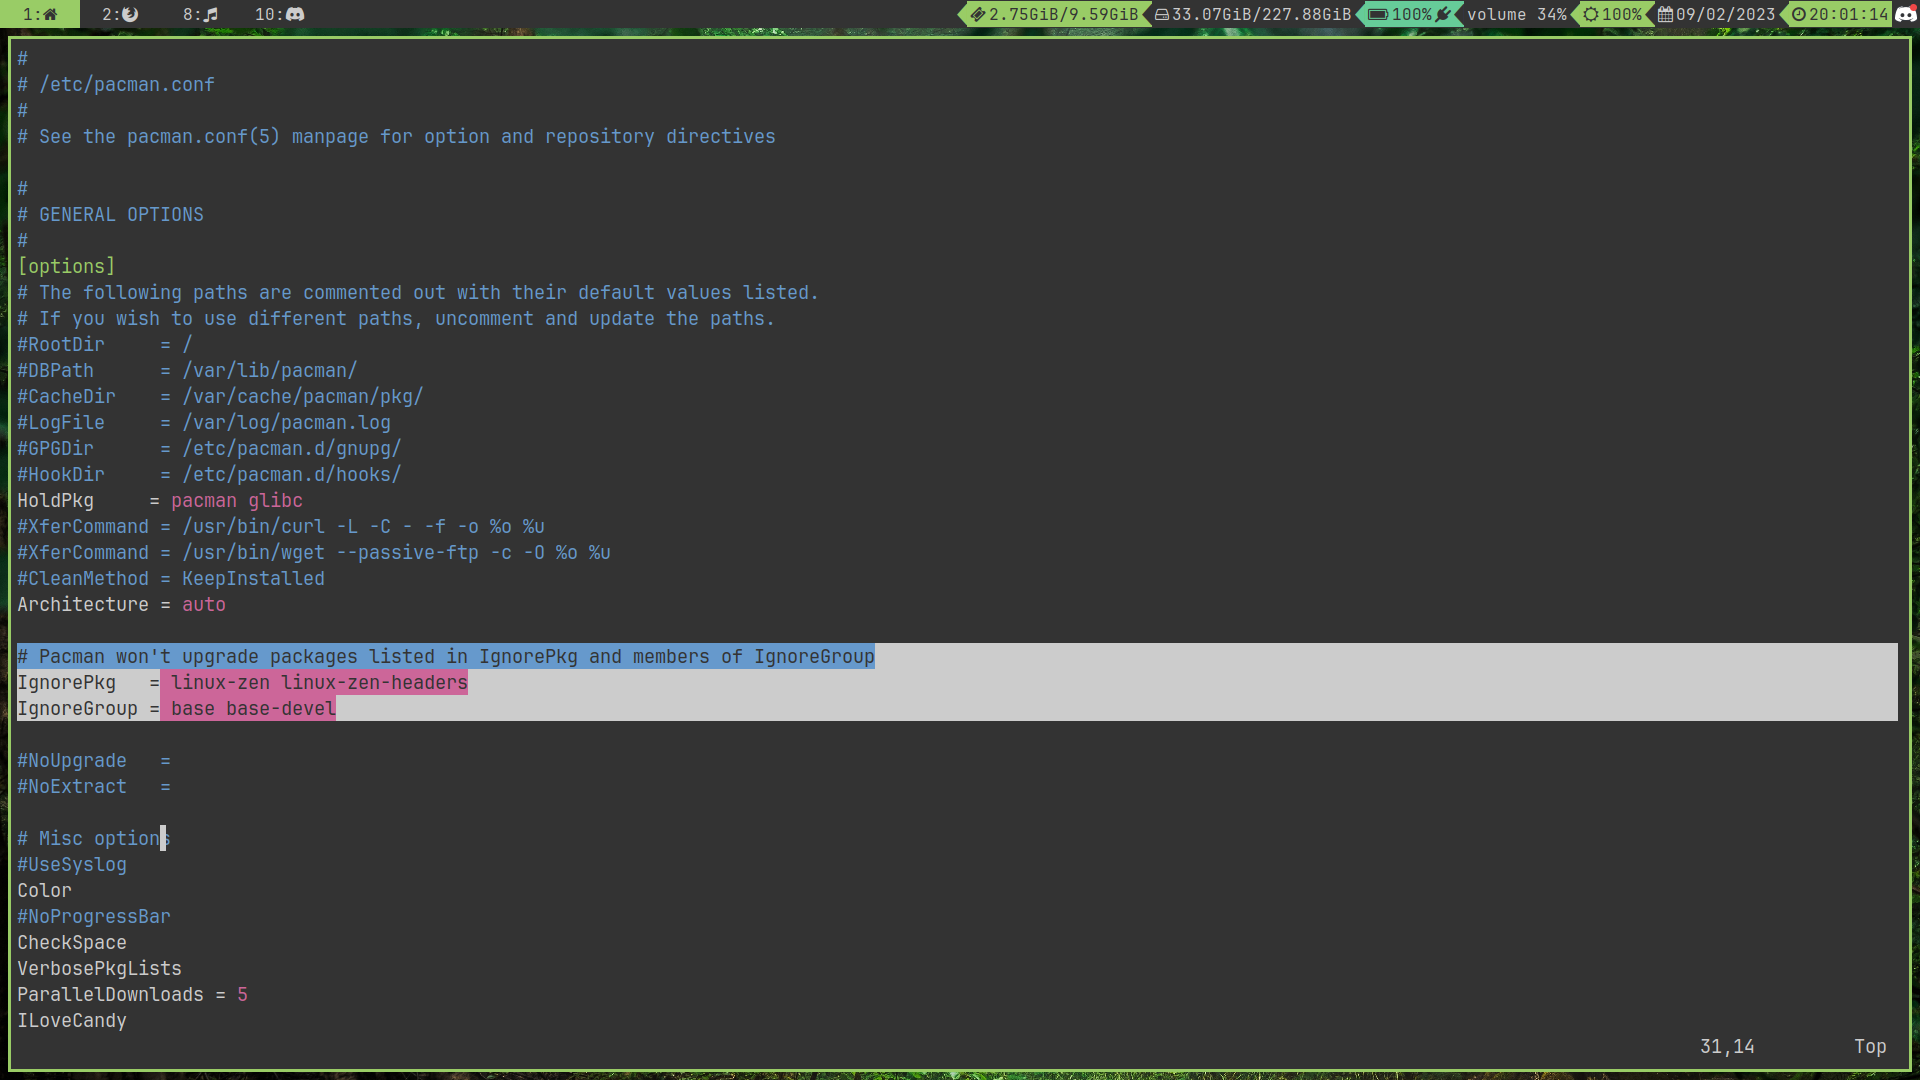Click the Architecture auto value
Screen dimensions: 1920x1080
204,605
